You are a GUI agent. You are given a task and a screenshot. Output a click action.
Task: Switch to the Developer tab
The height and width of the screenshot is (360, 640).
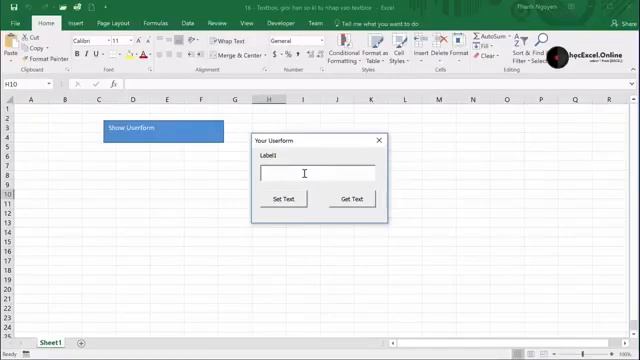coord(281,24)
